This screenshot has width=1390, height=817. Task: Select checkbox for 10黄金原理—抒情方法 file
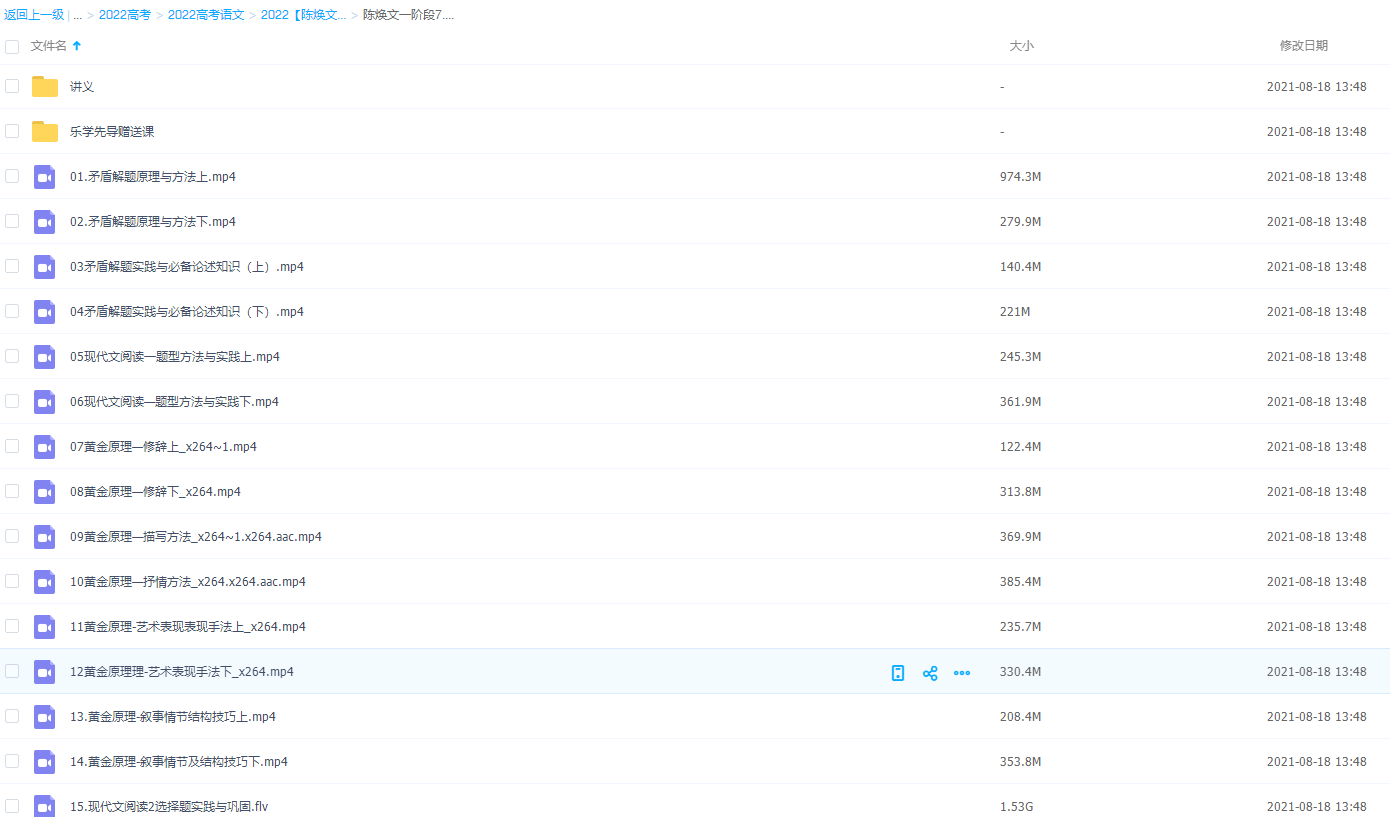pyautogui.click(x=12, y=581)
